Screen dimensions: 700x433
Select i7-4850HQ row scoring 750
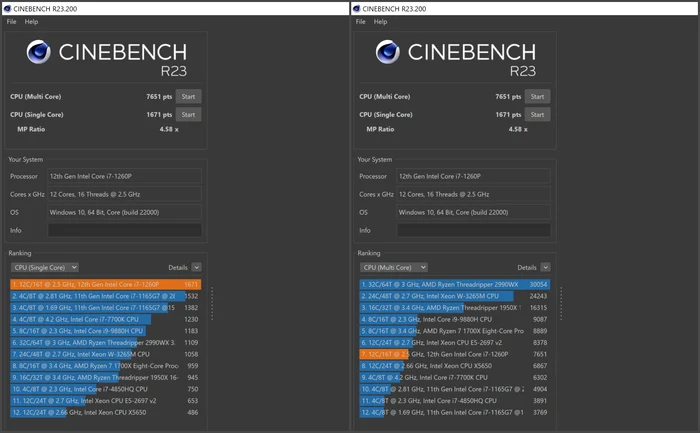coord(105,389)
